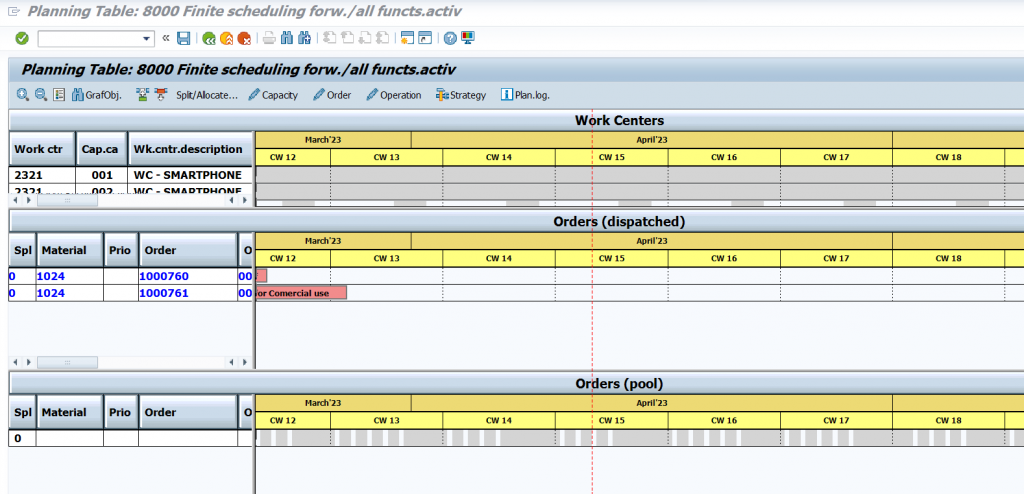Open the transaction command field dropdown
1024x494 pixels.
click(x=147, y=39)
